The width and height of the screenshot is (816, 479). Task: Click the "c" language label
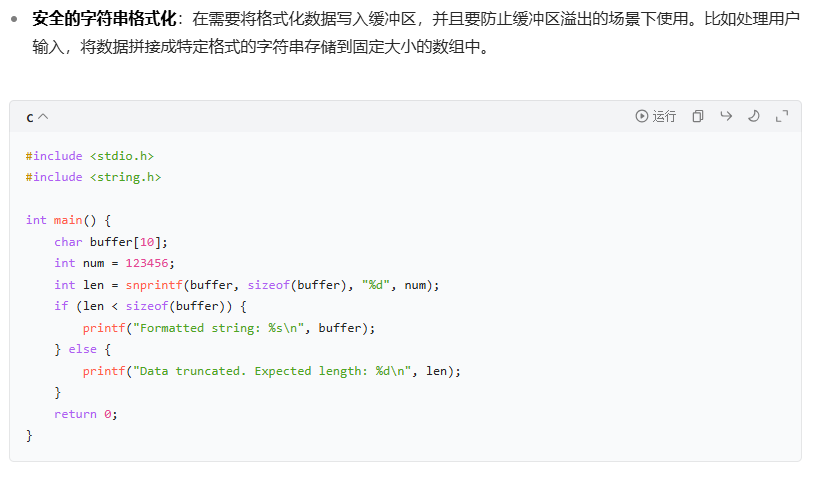(x=30, y=117)
